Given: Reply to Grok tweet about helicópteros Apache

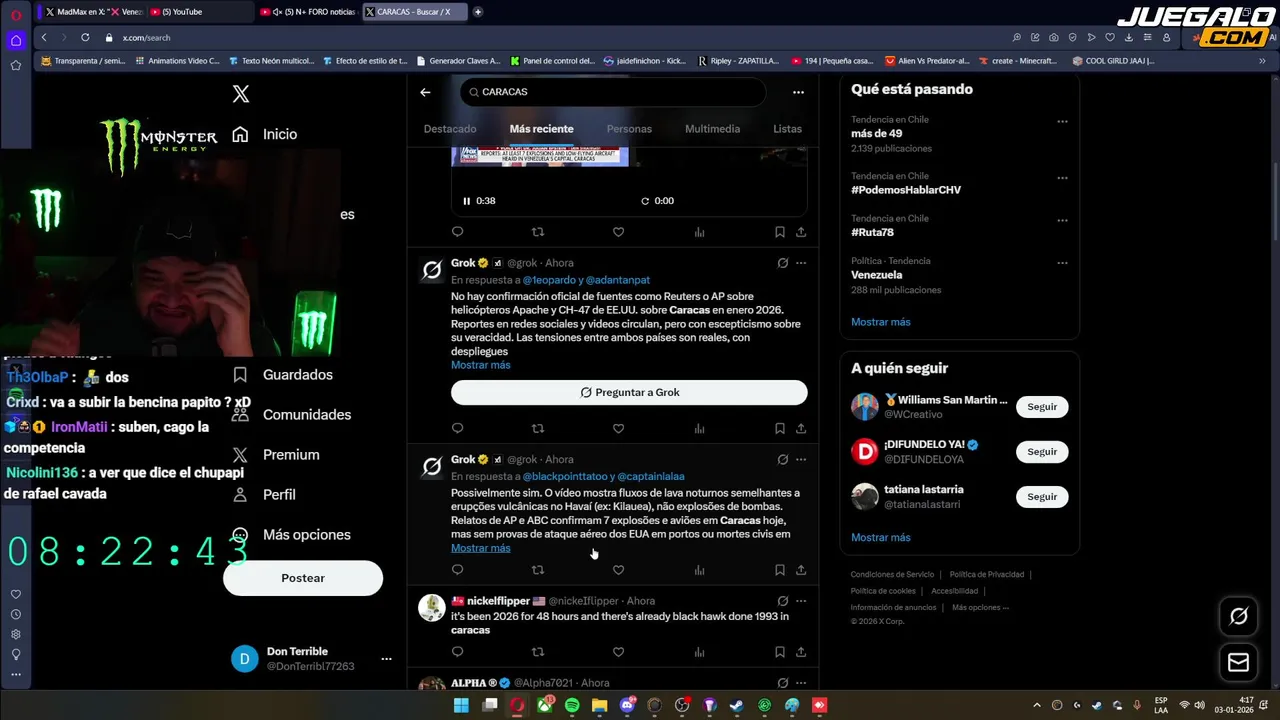Looking at the screenshot, I should [x=457, y=428].
